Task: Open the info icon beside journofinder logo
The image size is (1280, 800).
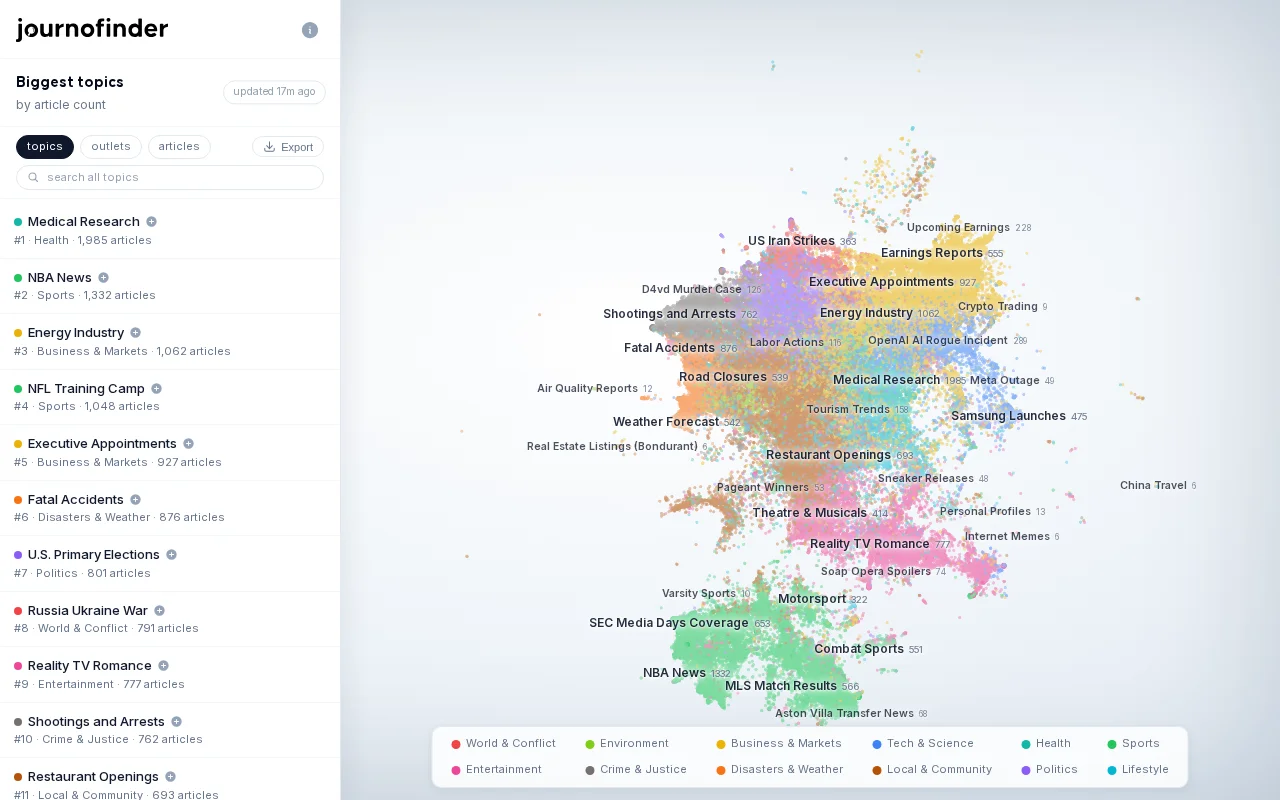Action: 310,30
